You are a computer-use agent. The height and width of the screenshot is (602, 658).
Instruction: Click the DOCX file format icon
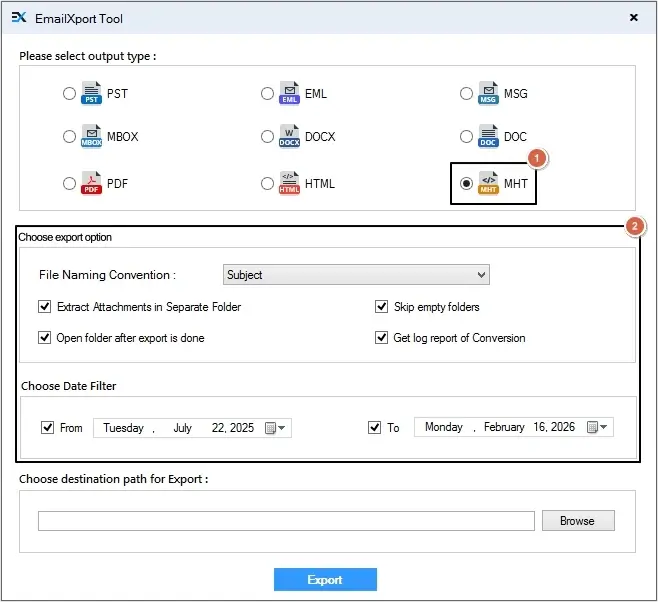pos(289,136)
